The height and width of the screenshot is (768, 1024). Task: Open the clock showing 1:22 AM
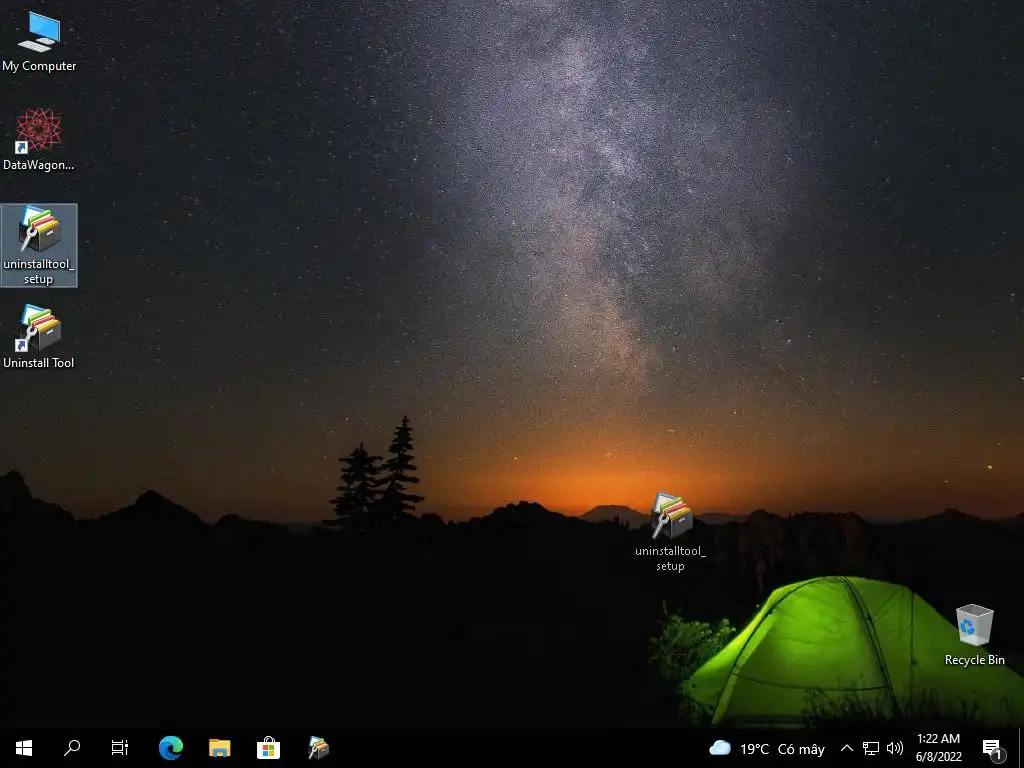pyautogui.click(x=938, y=748)
